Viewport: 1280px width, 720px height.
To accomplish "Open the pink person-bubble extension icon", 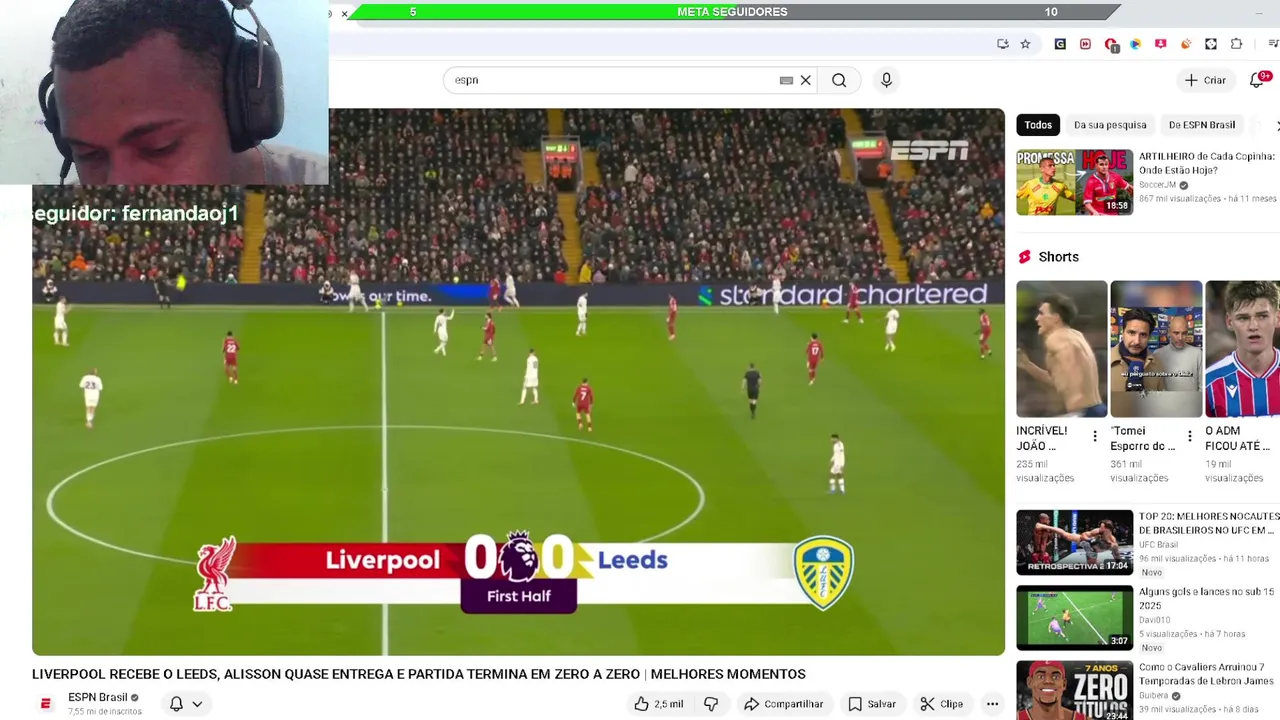I will 1160,44.
